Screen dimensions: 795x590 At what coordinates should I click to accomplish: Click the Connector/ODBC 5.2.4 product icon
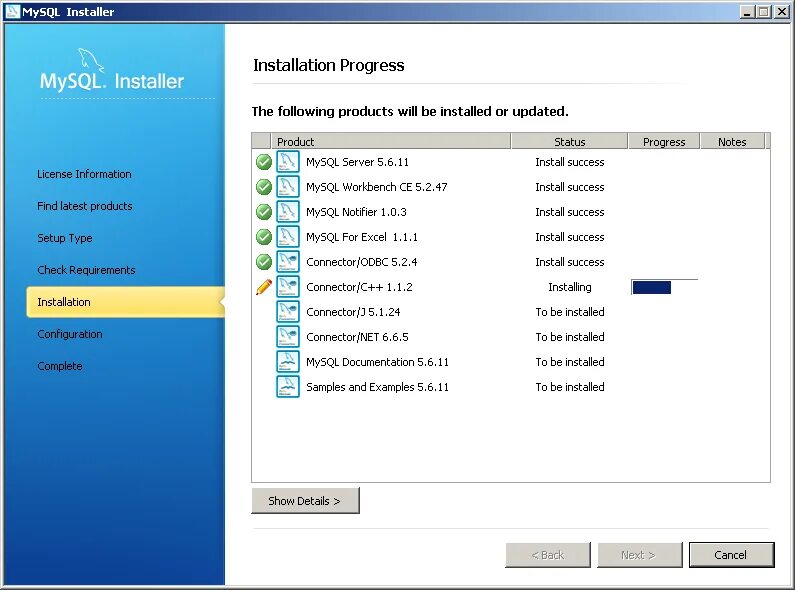[287, 262]
